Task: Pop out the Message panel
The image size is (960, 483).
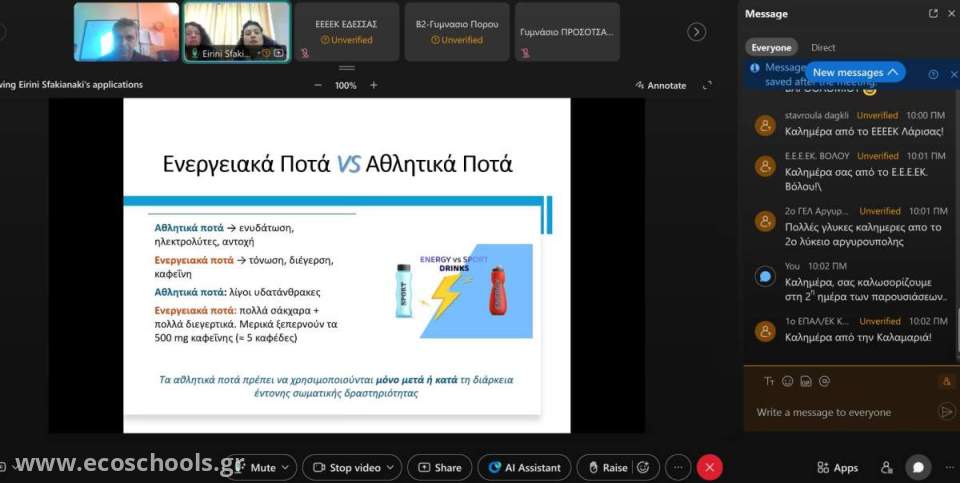Action: (933, 14)
